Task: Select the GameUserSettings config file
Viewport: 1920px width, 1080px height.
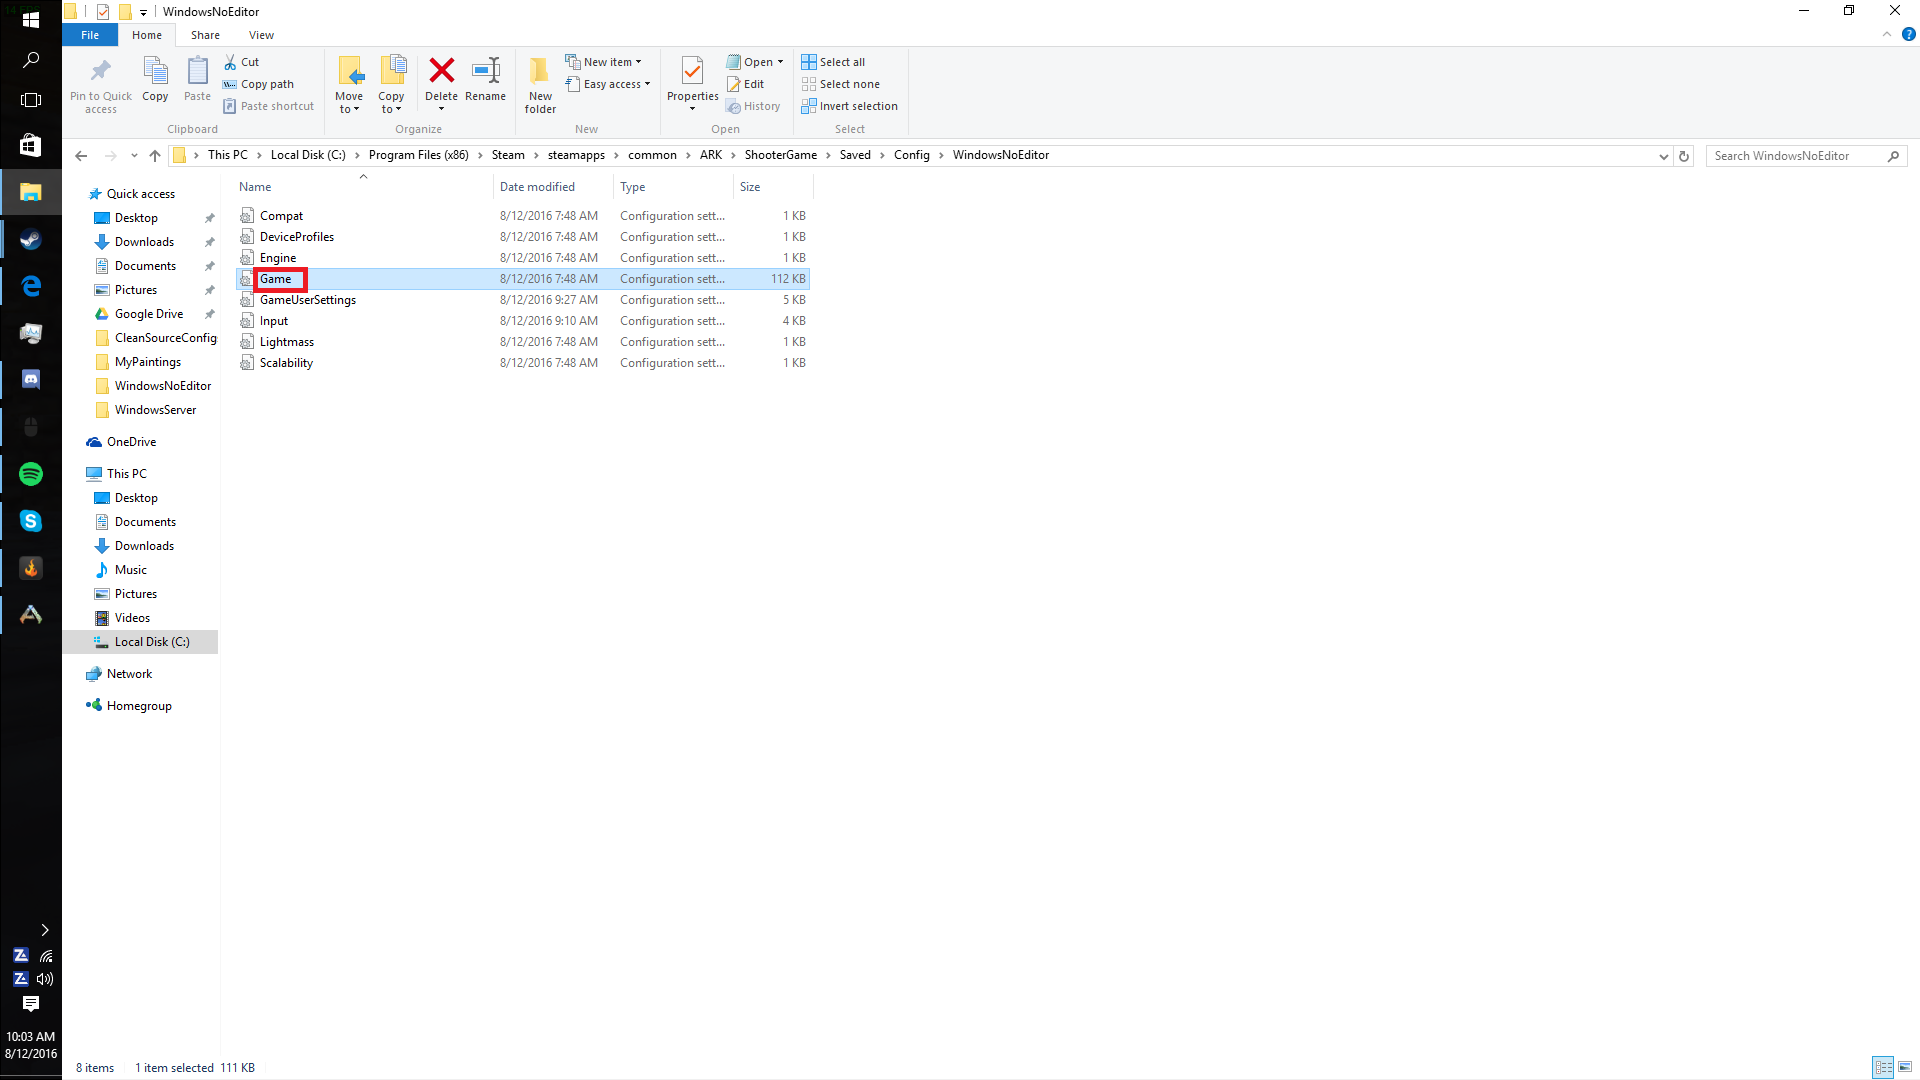Action: point(307,300)
